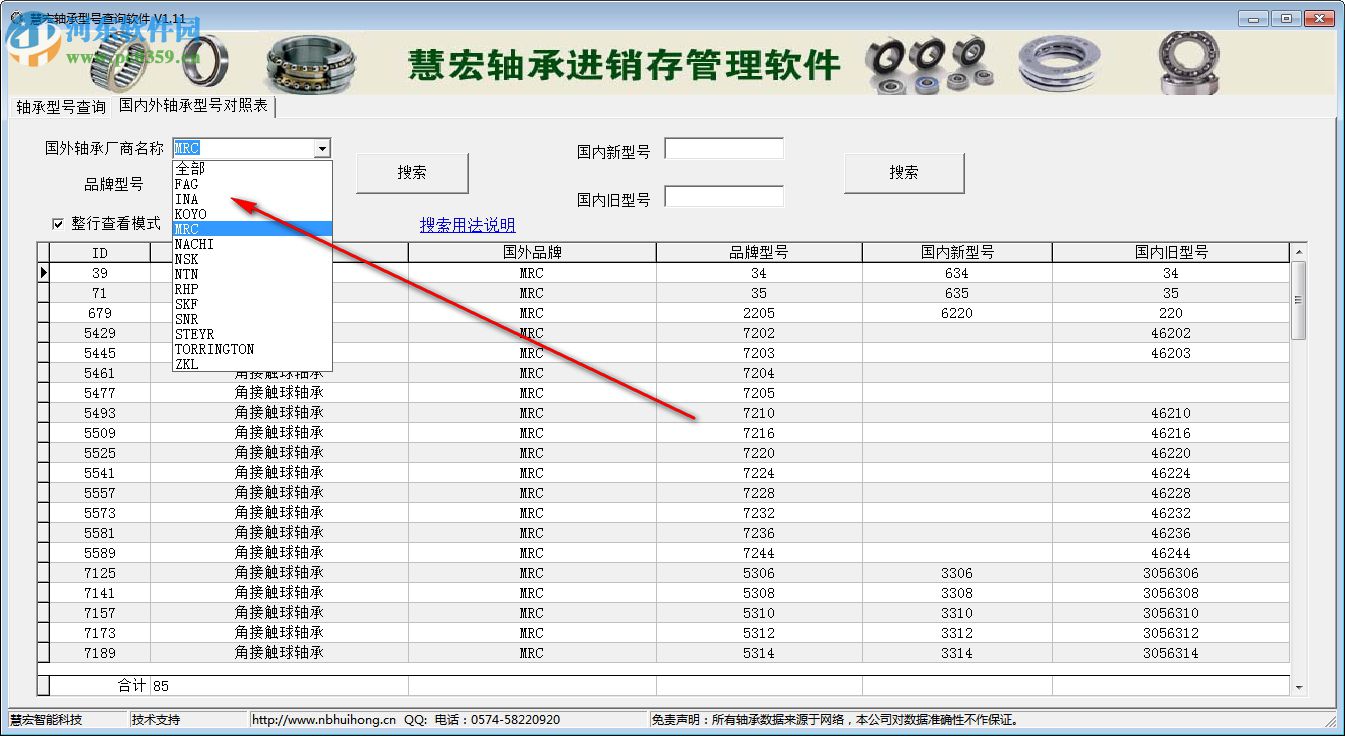The width and height of the screenshot is (1345, 736).
Task: Click the left 搜索 button
Action: coord(411,172)
